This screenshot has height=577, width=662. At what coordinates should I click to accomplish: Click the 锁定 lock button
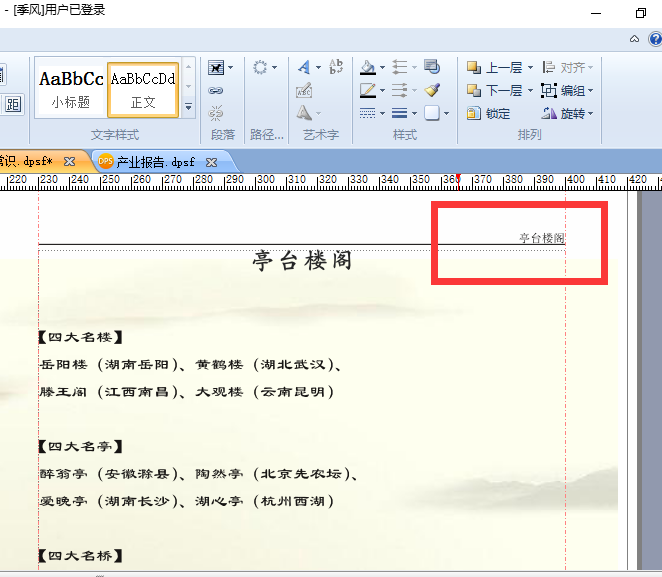pos(488,113)
